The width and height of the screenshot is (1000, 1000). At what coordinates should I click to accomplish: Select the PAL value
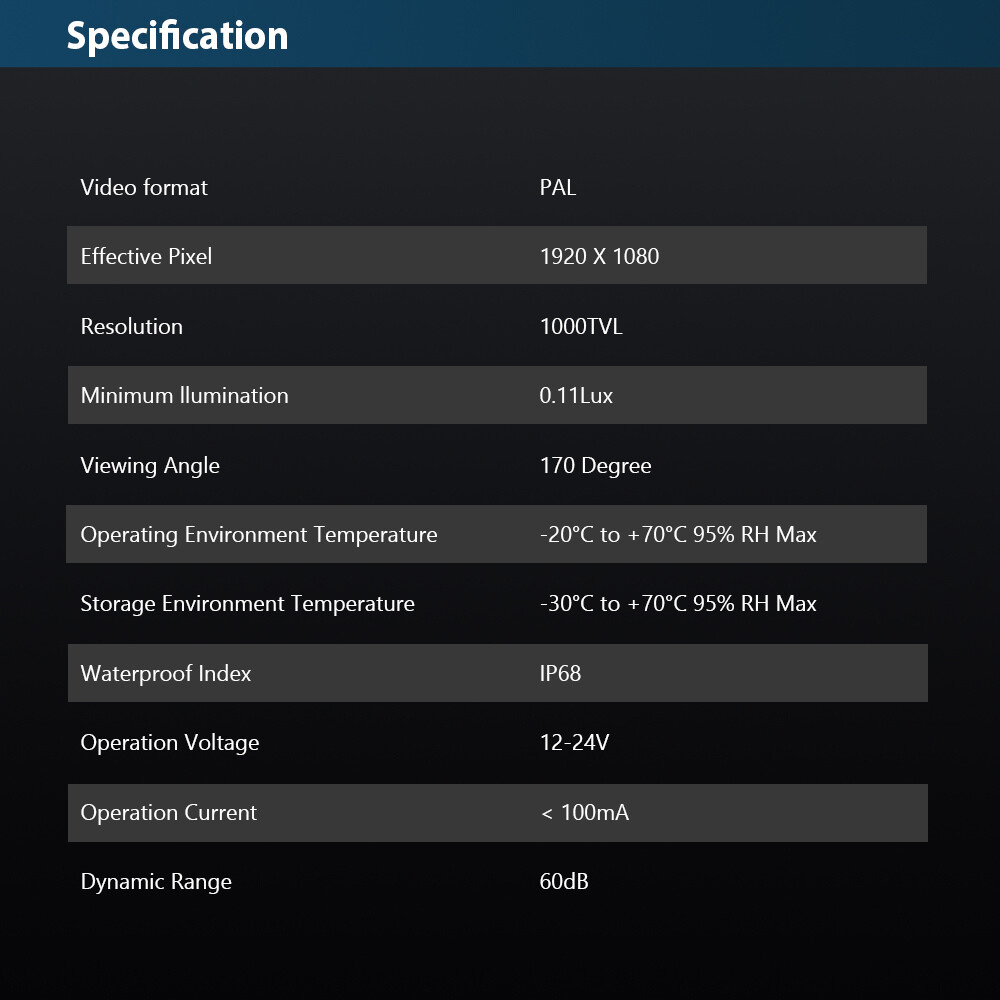point(558,187)
